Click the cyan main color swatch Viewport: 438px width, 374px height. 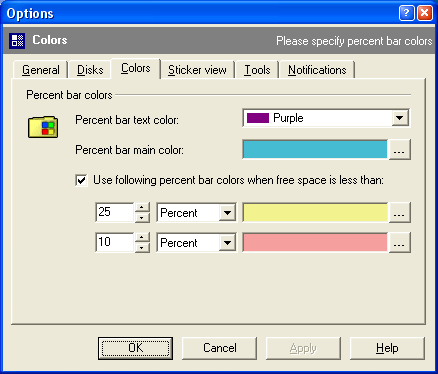coord(315,149)
